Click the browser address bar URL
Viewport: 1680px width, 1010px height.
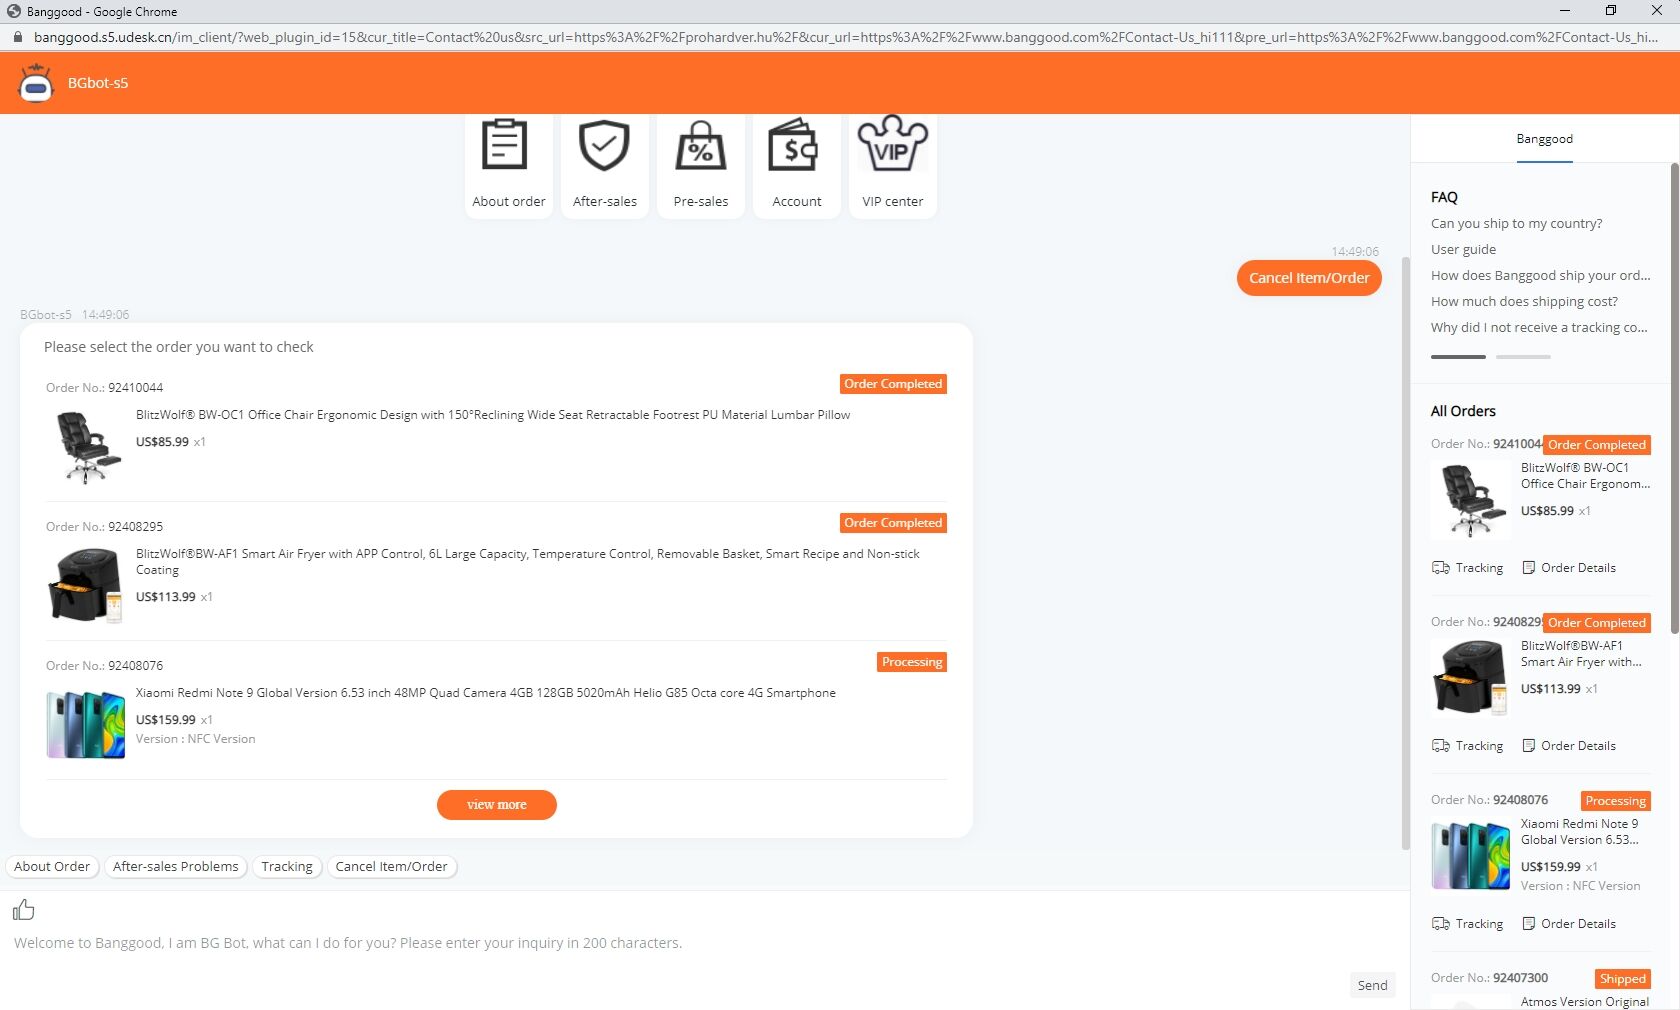tap(845, 37)
